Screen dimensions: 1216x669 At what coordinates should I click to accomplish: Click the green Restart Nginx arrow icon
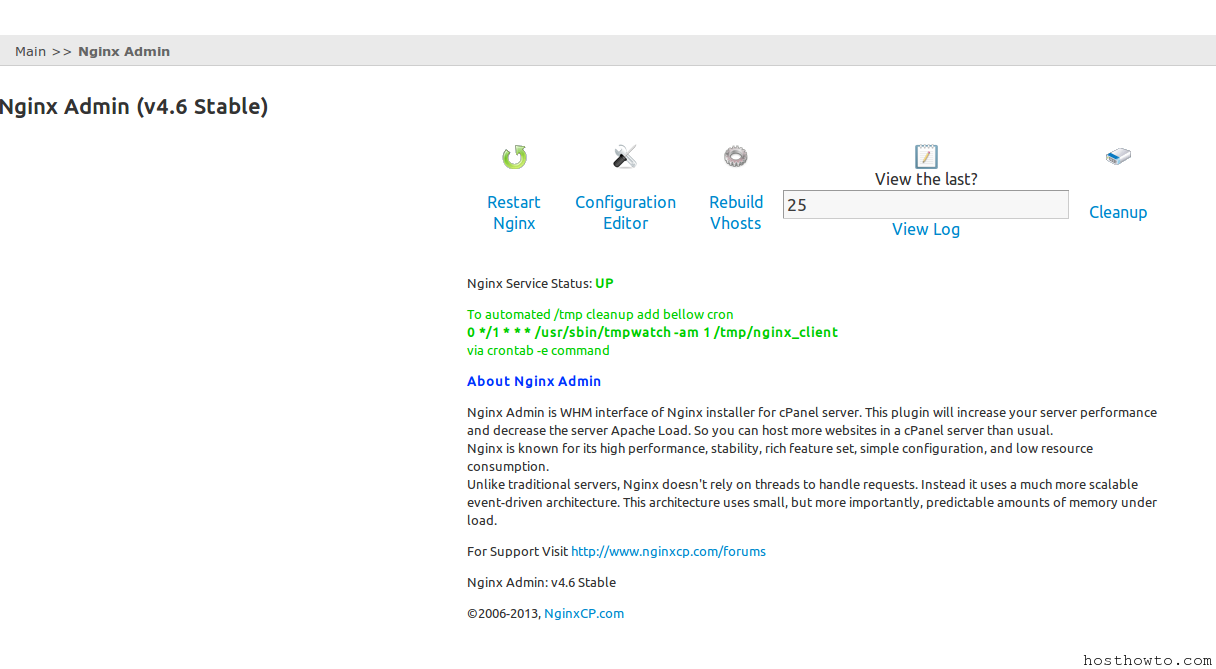(514, 157)
